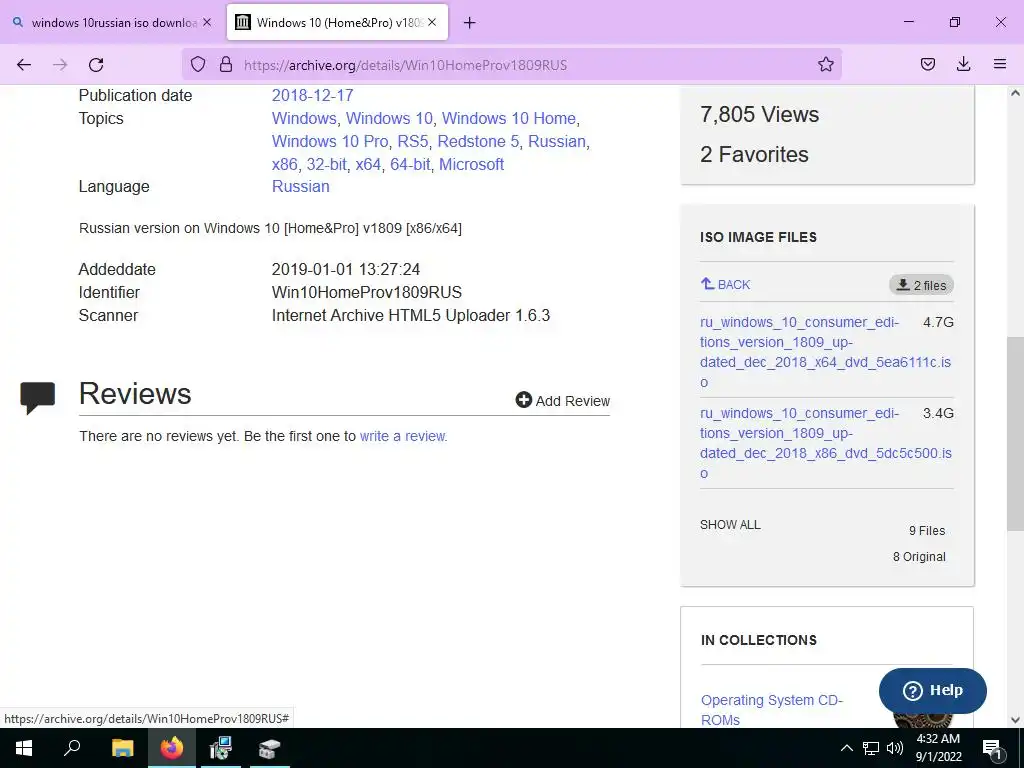Open the Firefox downloads panel
Image resolution: width=1024 pixels, height=768 pixels.
pyautogui.click(x=963, y=64)
